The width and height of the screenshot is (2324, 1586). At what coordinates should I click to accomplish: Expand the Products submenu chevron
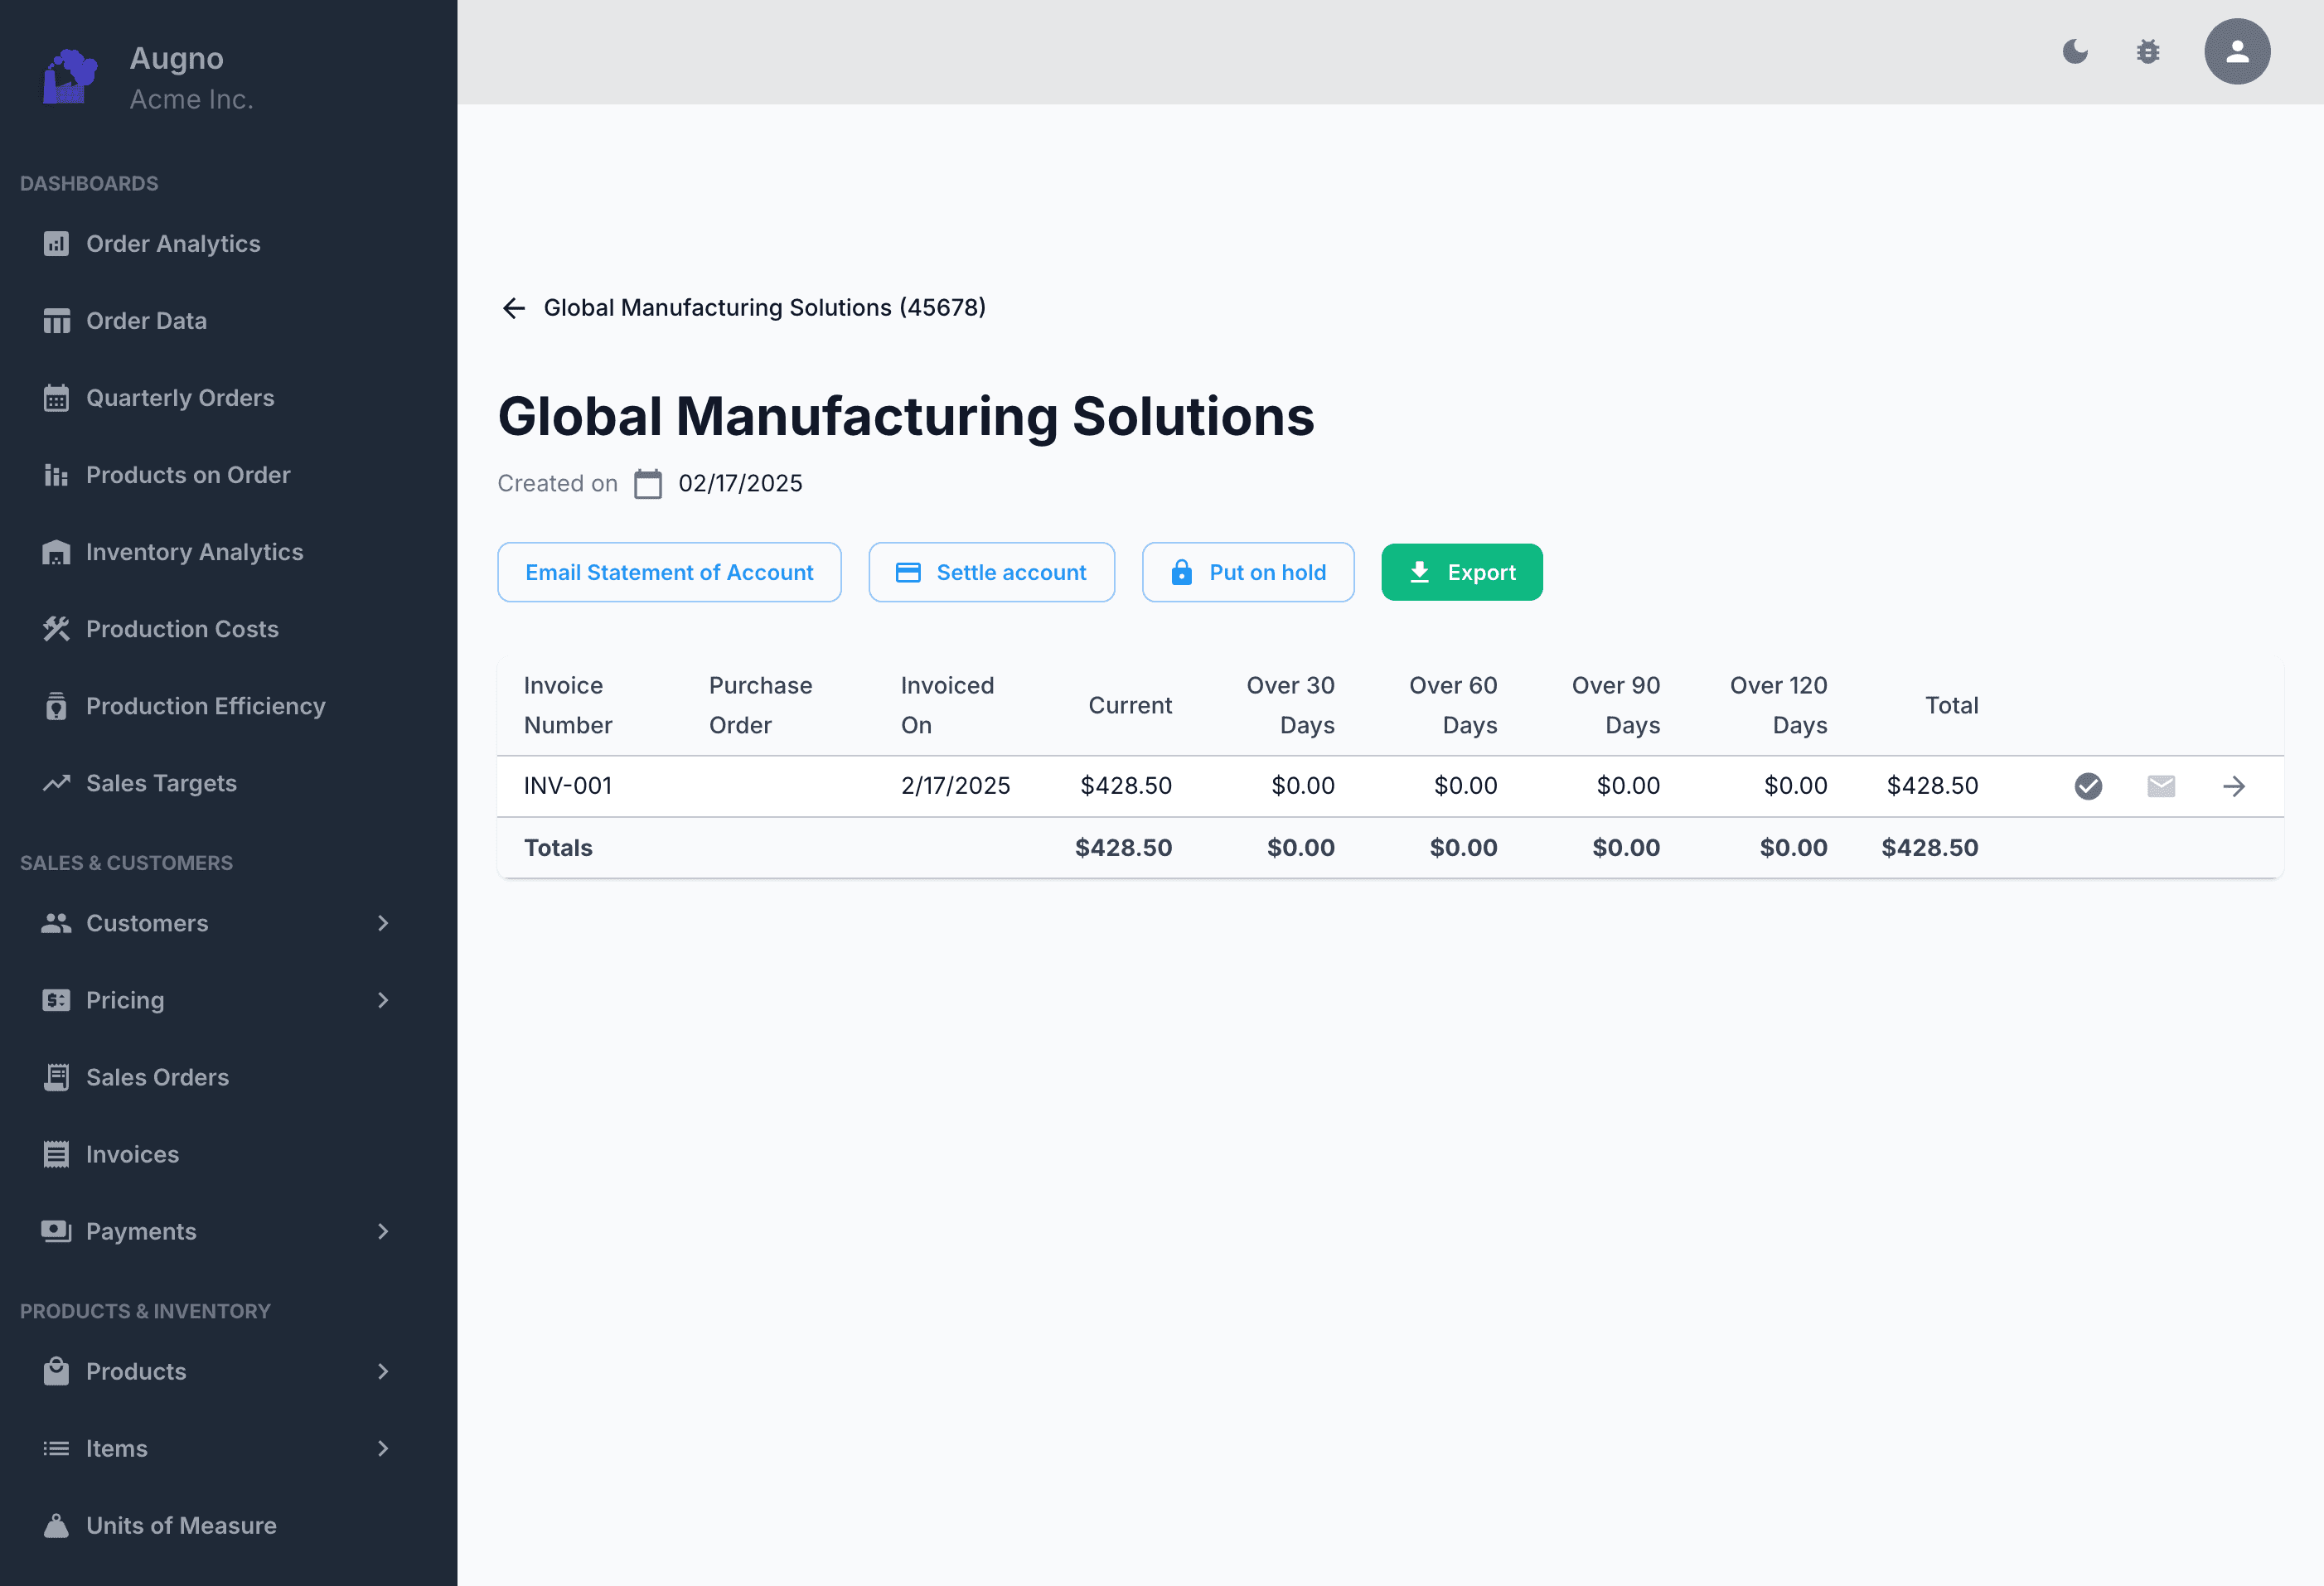point(383,1371)
